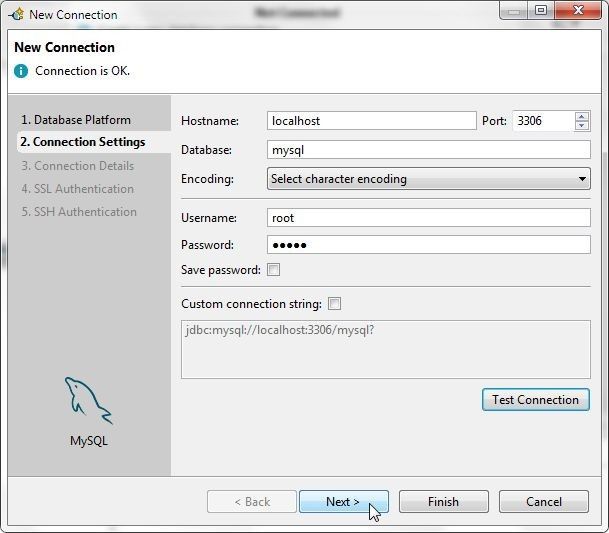Close the New Connection window
The image size is (609, 533).
[578, 10]
